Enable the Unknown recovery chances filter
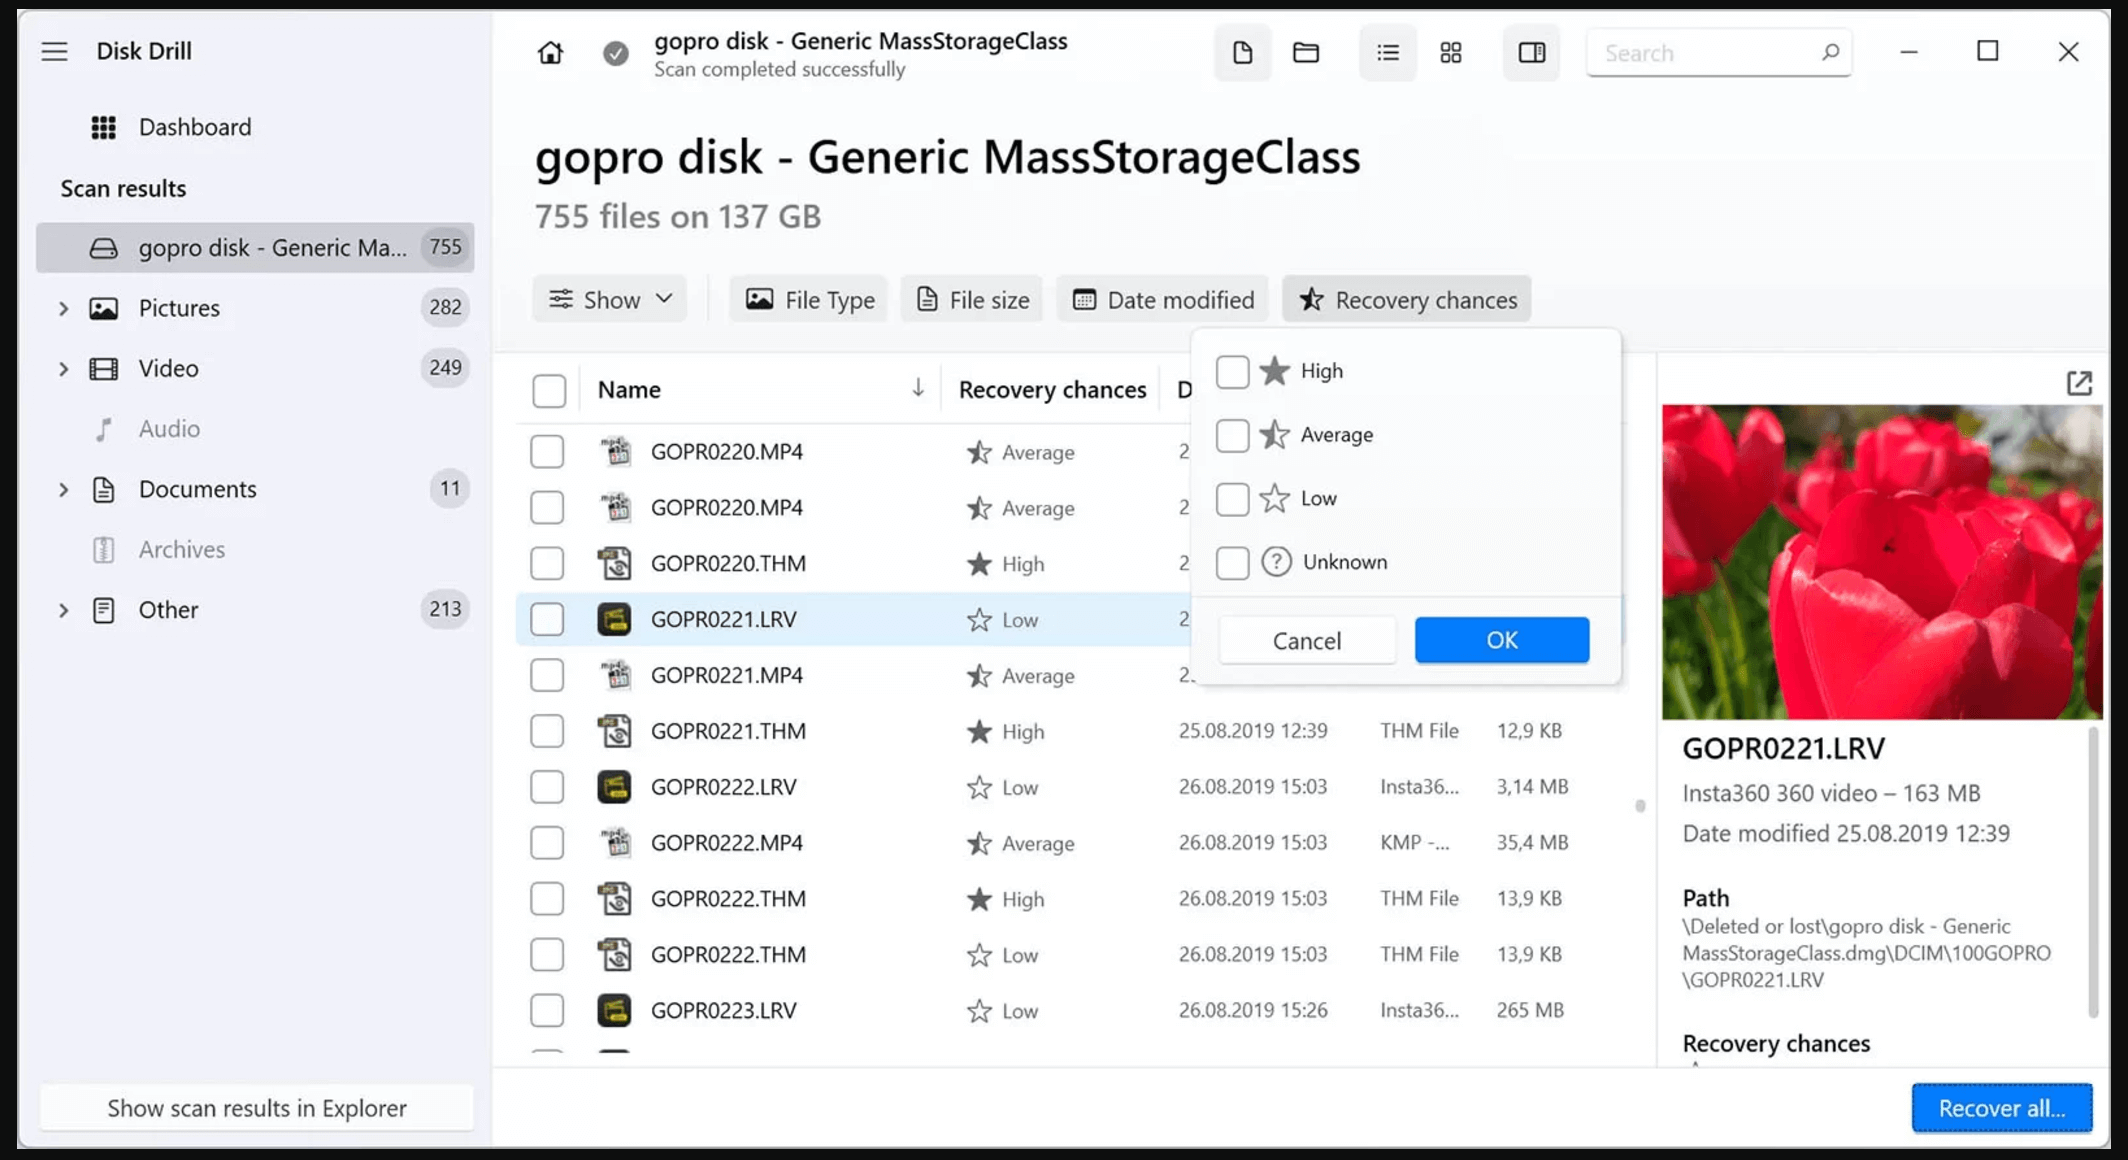 pyautogui.click(x=1232, y=562)
